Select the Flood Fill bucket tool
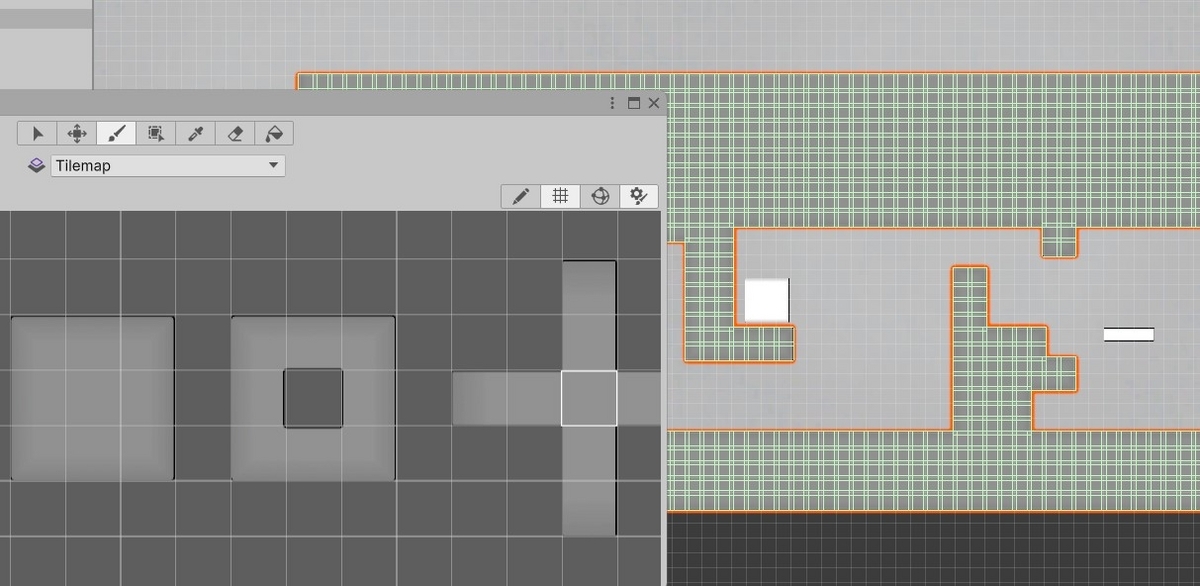1200x586 pixels. click(274, 133)
